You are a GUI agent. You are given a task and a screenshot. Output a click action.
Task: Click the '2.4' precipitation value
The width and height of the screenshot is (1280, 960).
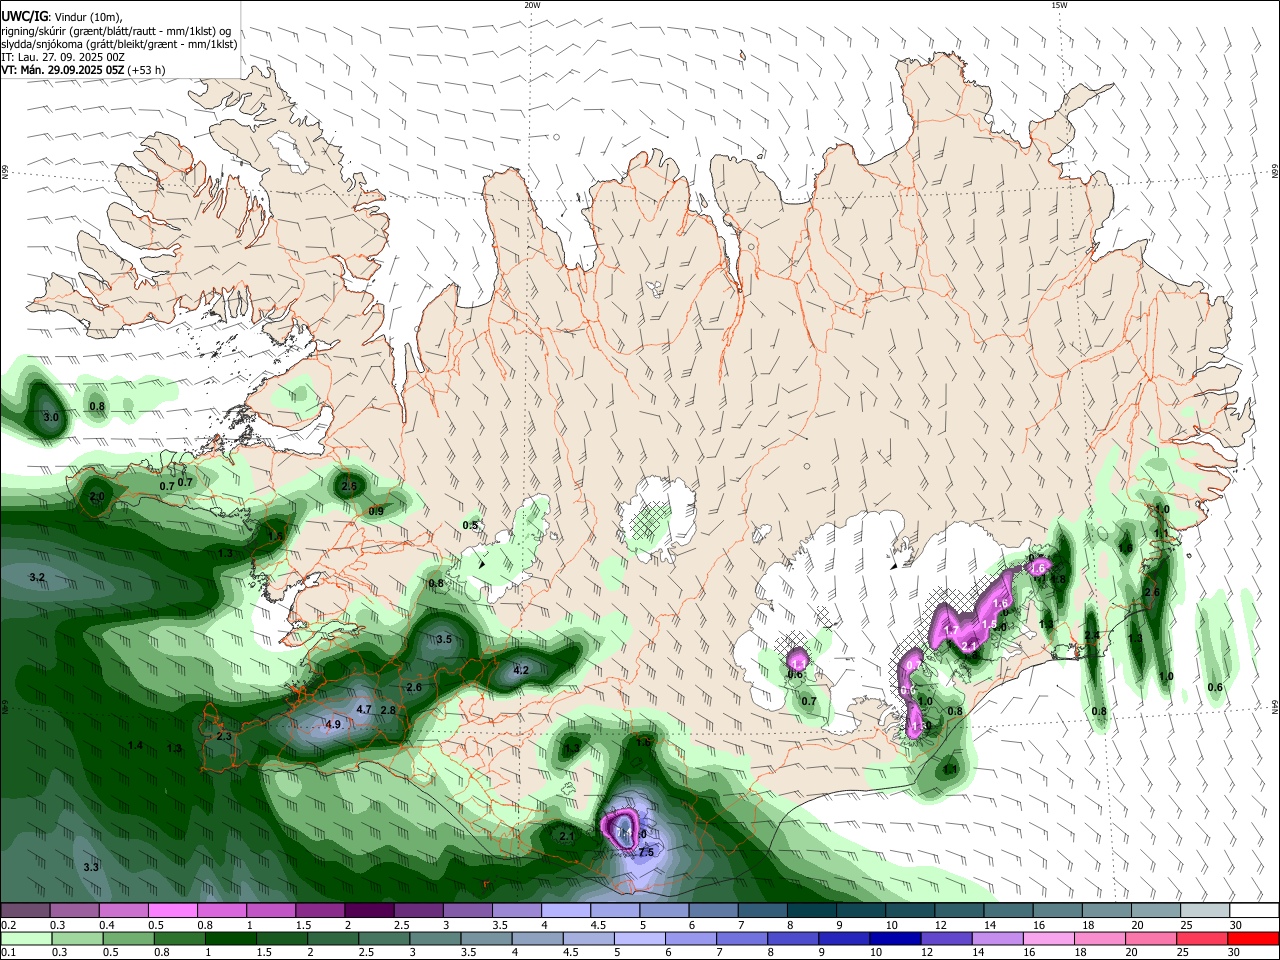click(x=1092, y=636)
